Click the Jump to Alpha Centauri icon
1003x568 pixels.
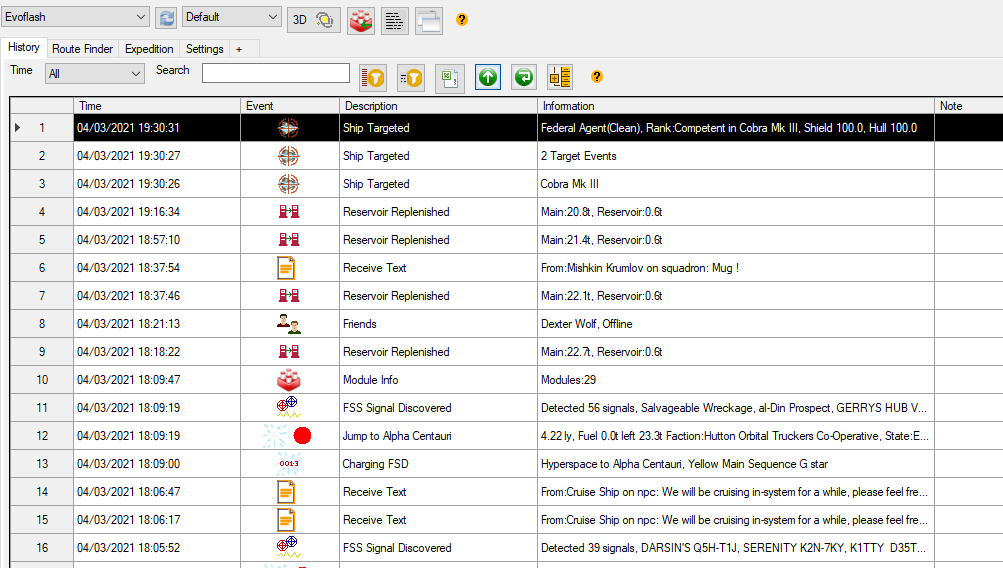pyautogui.click(x=287, y=436)
